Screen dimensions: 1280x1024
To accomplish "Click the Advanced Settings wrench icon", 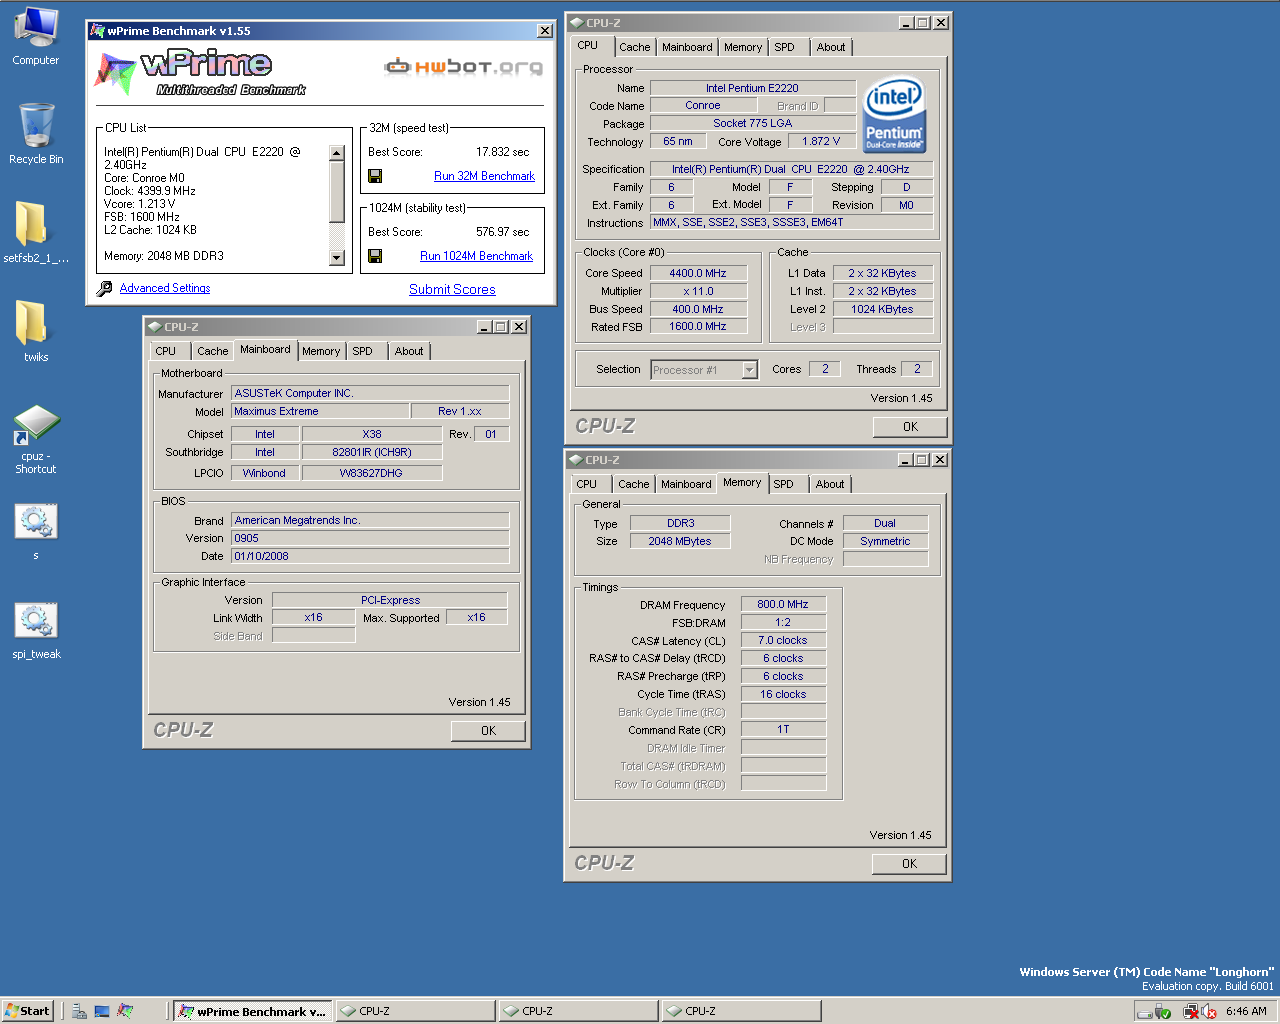I will click(x=105, y=288).
